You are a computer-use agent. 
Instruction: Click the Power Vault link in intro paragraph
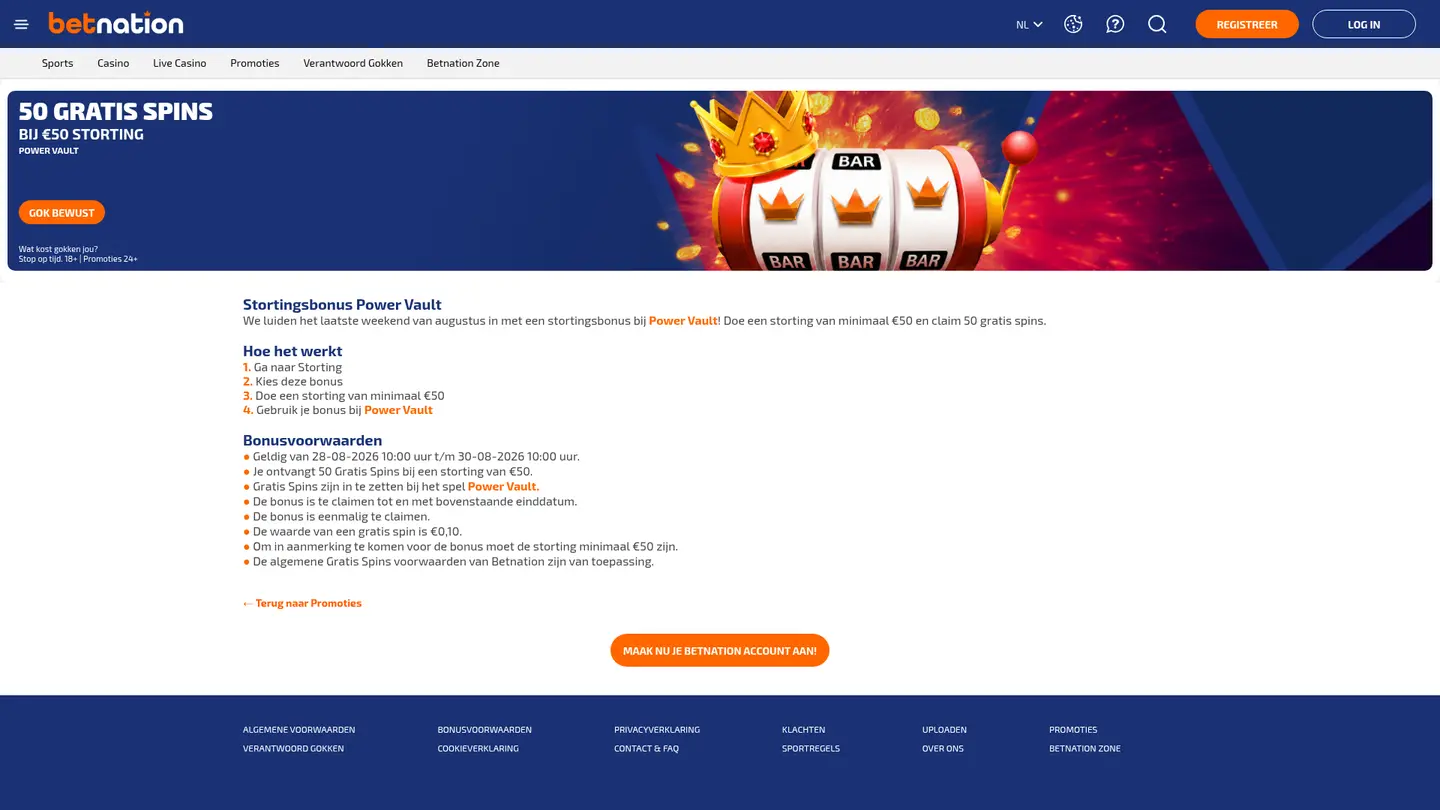tap(683, 321)
